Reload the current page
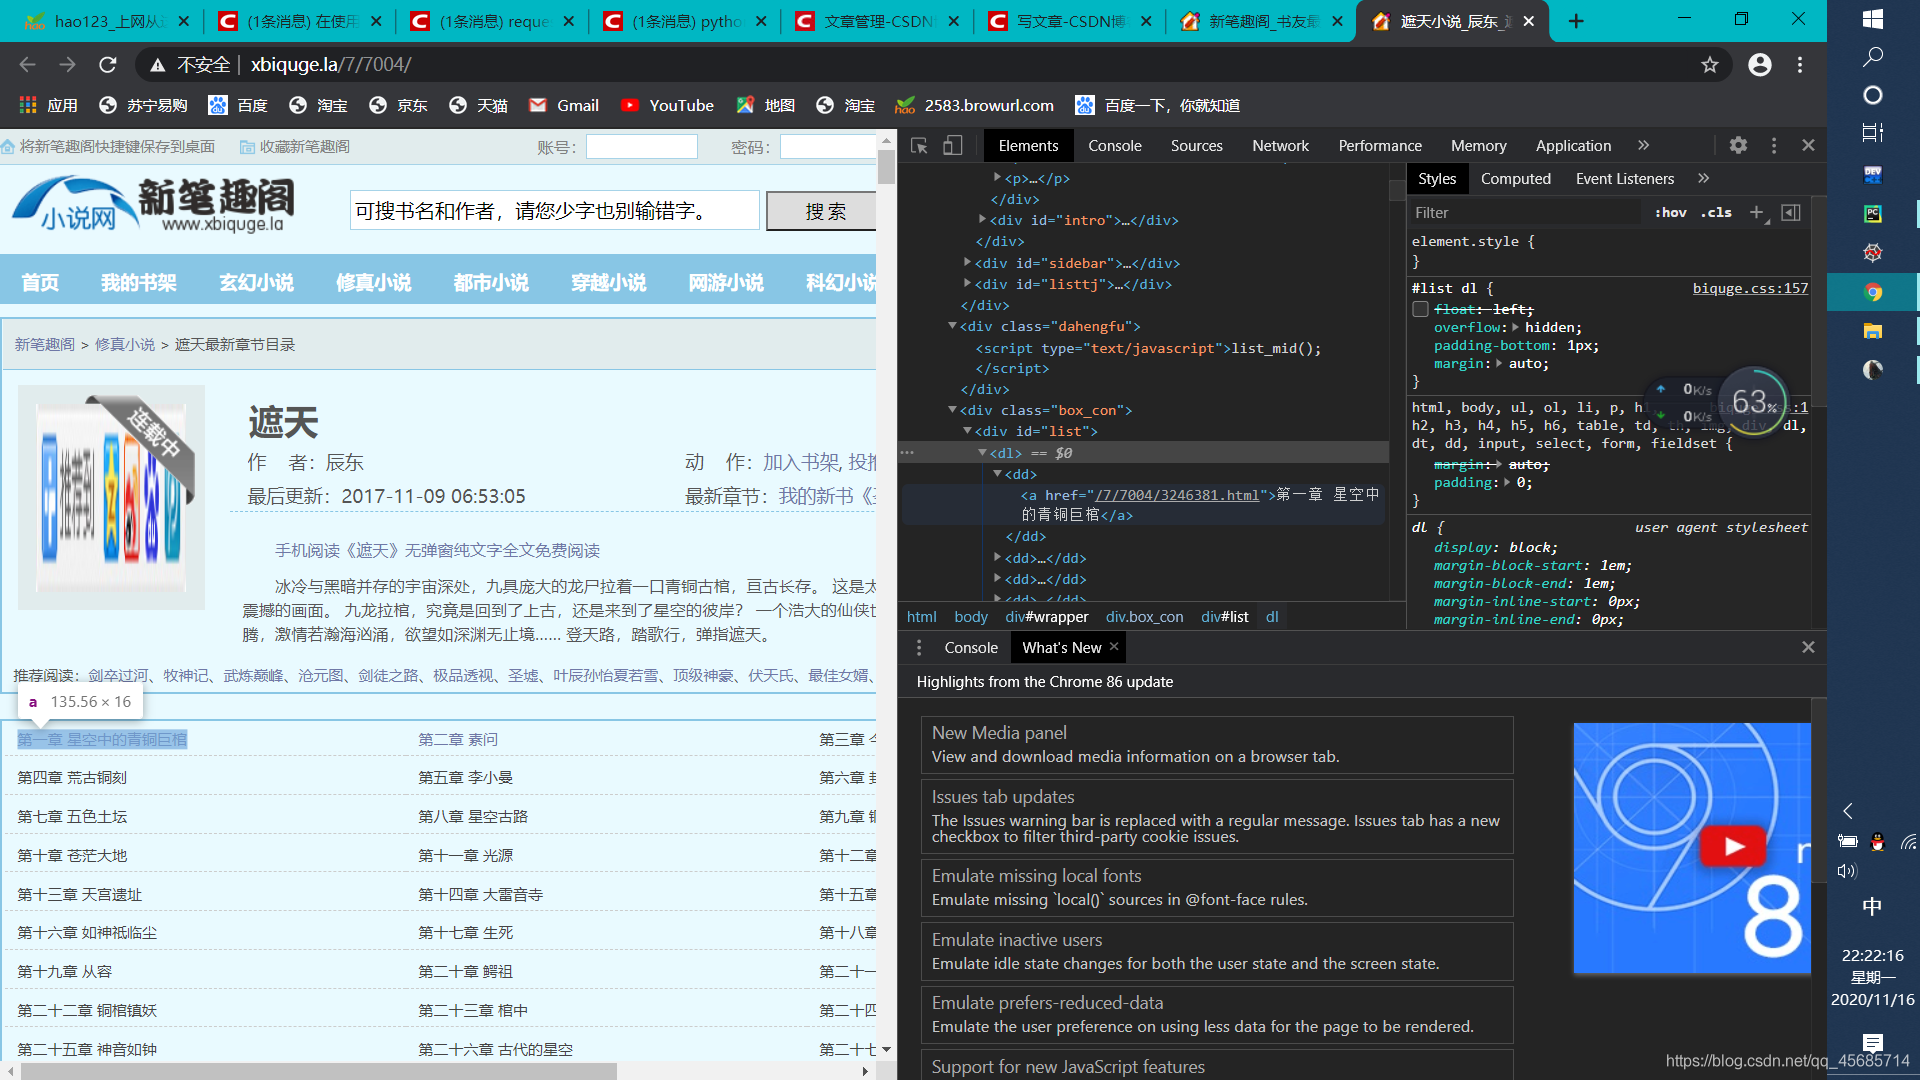1920x1080 pixels. (x=108, y=65)
